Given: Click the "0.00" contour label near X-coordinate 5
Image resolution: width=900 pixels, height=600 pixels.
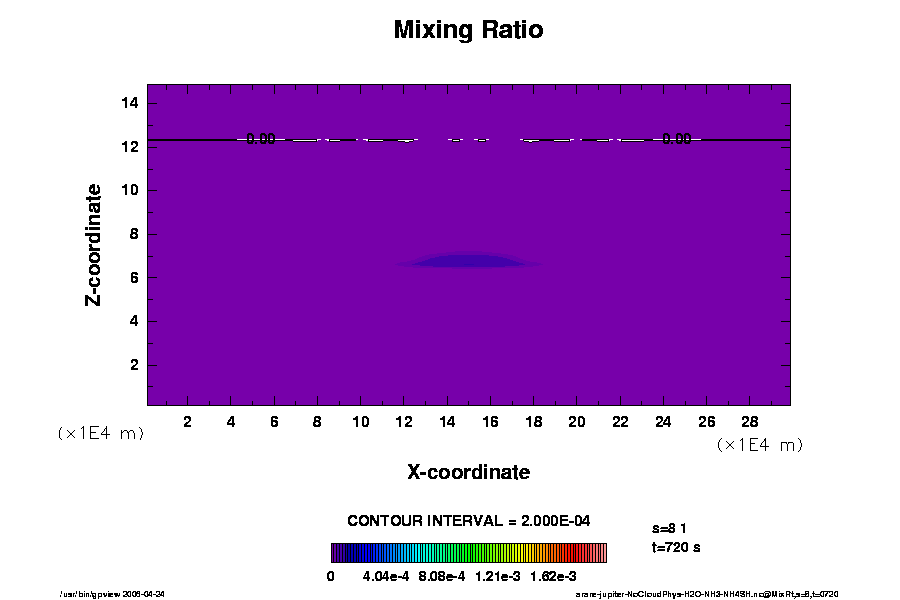Looking at the screenshot, I should pos(261,139).
